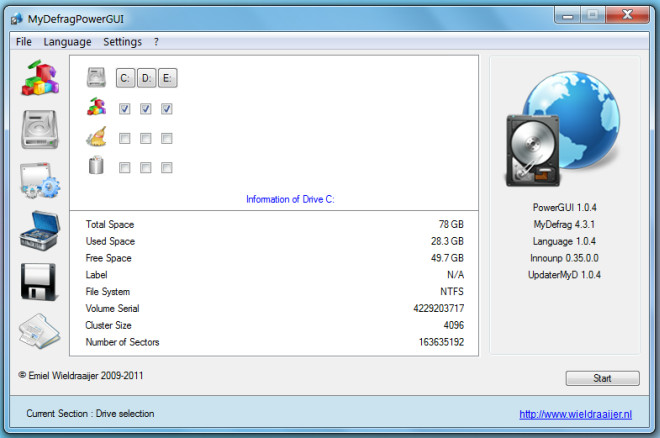This screenshot has height=438, width=660.
Task: Enable broom cleanup checkbox for drive E:
Action: click(167, 138)
